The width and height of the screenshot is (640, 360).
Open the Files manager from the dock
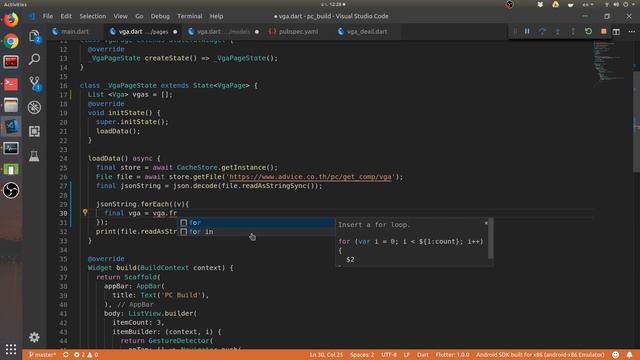[11, 105]
